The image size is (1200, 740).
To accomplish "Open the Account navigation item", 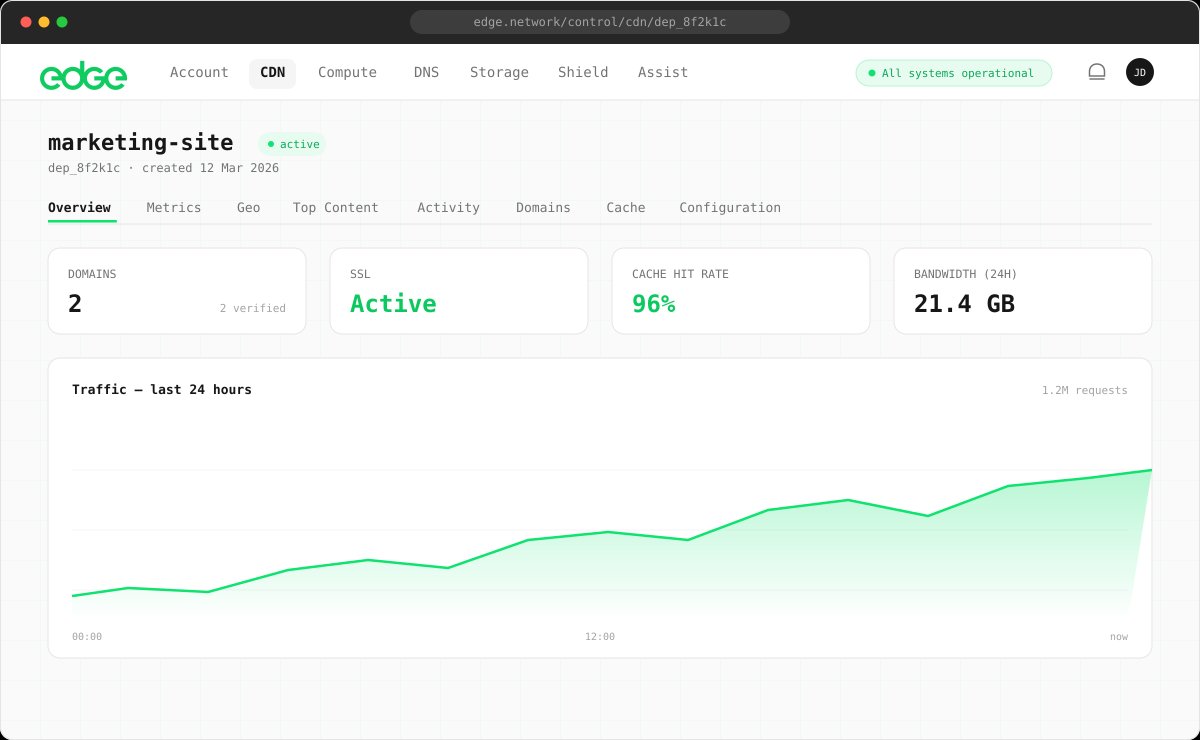I will pos(199,72).
